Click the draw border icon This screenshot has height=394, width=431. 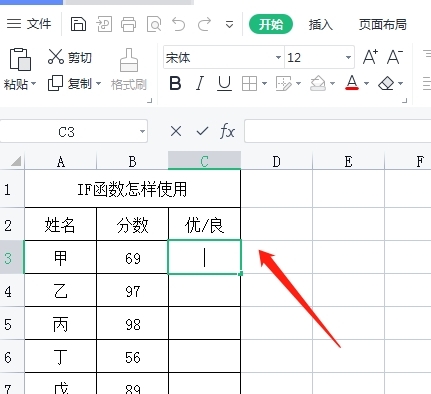[x=283, y=83]
